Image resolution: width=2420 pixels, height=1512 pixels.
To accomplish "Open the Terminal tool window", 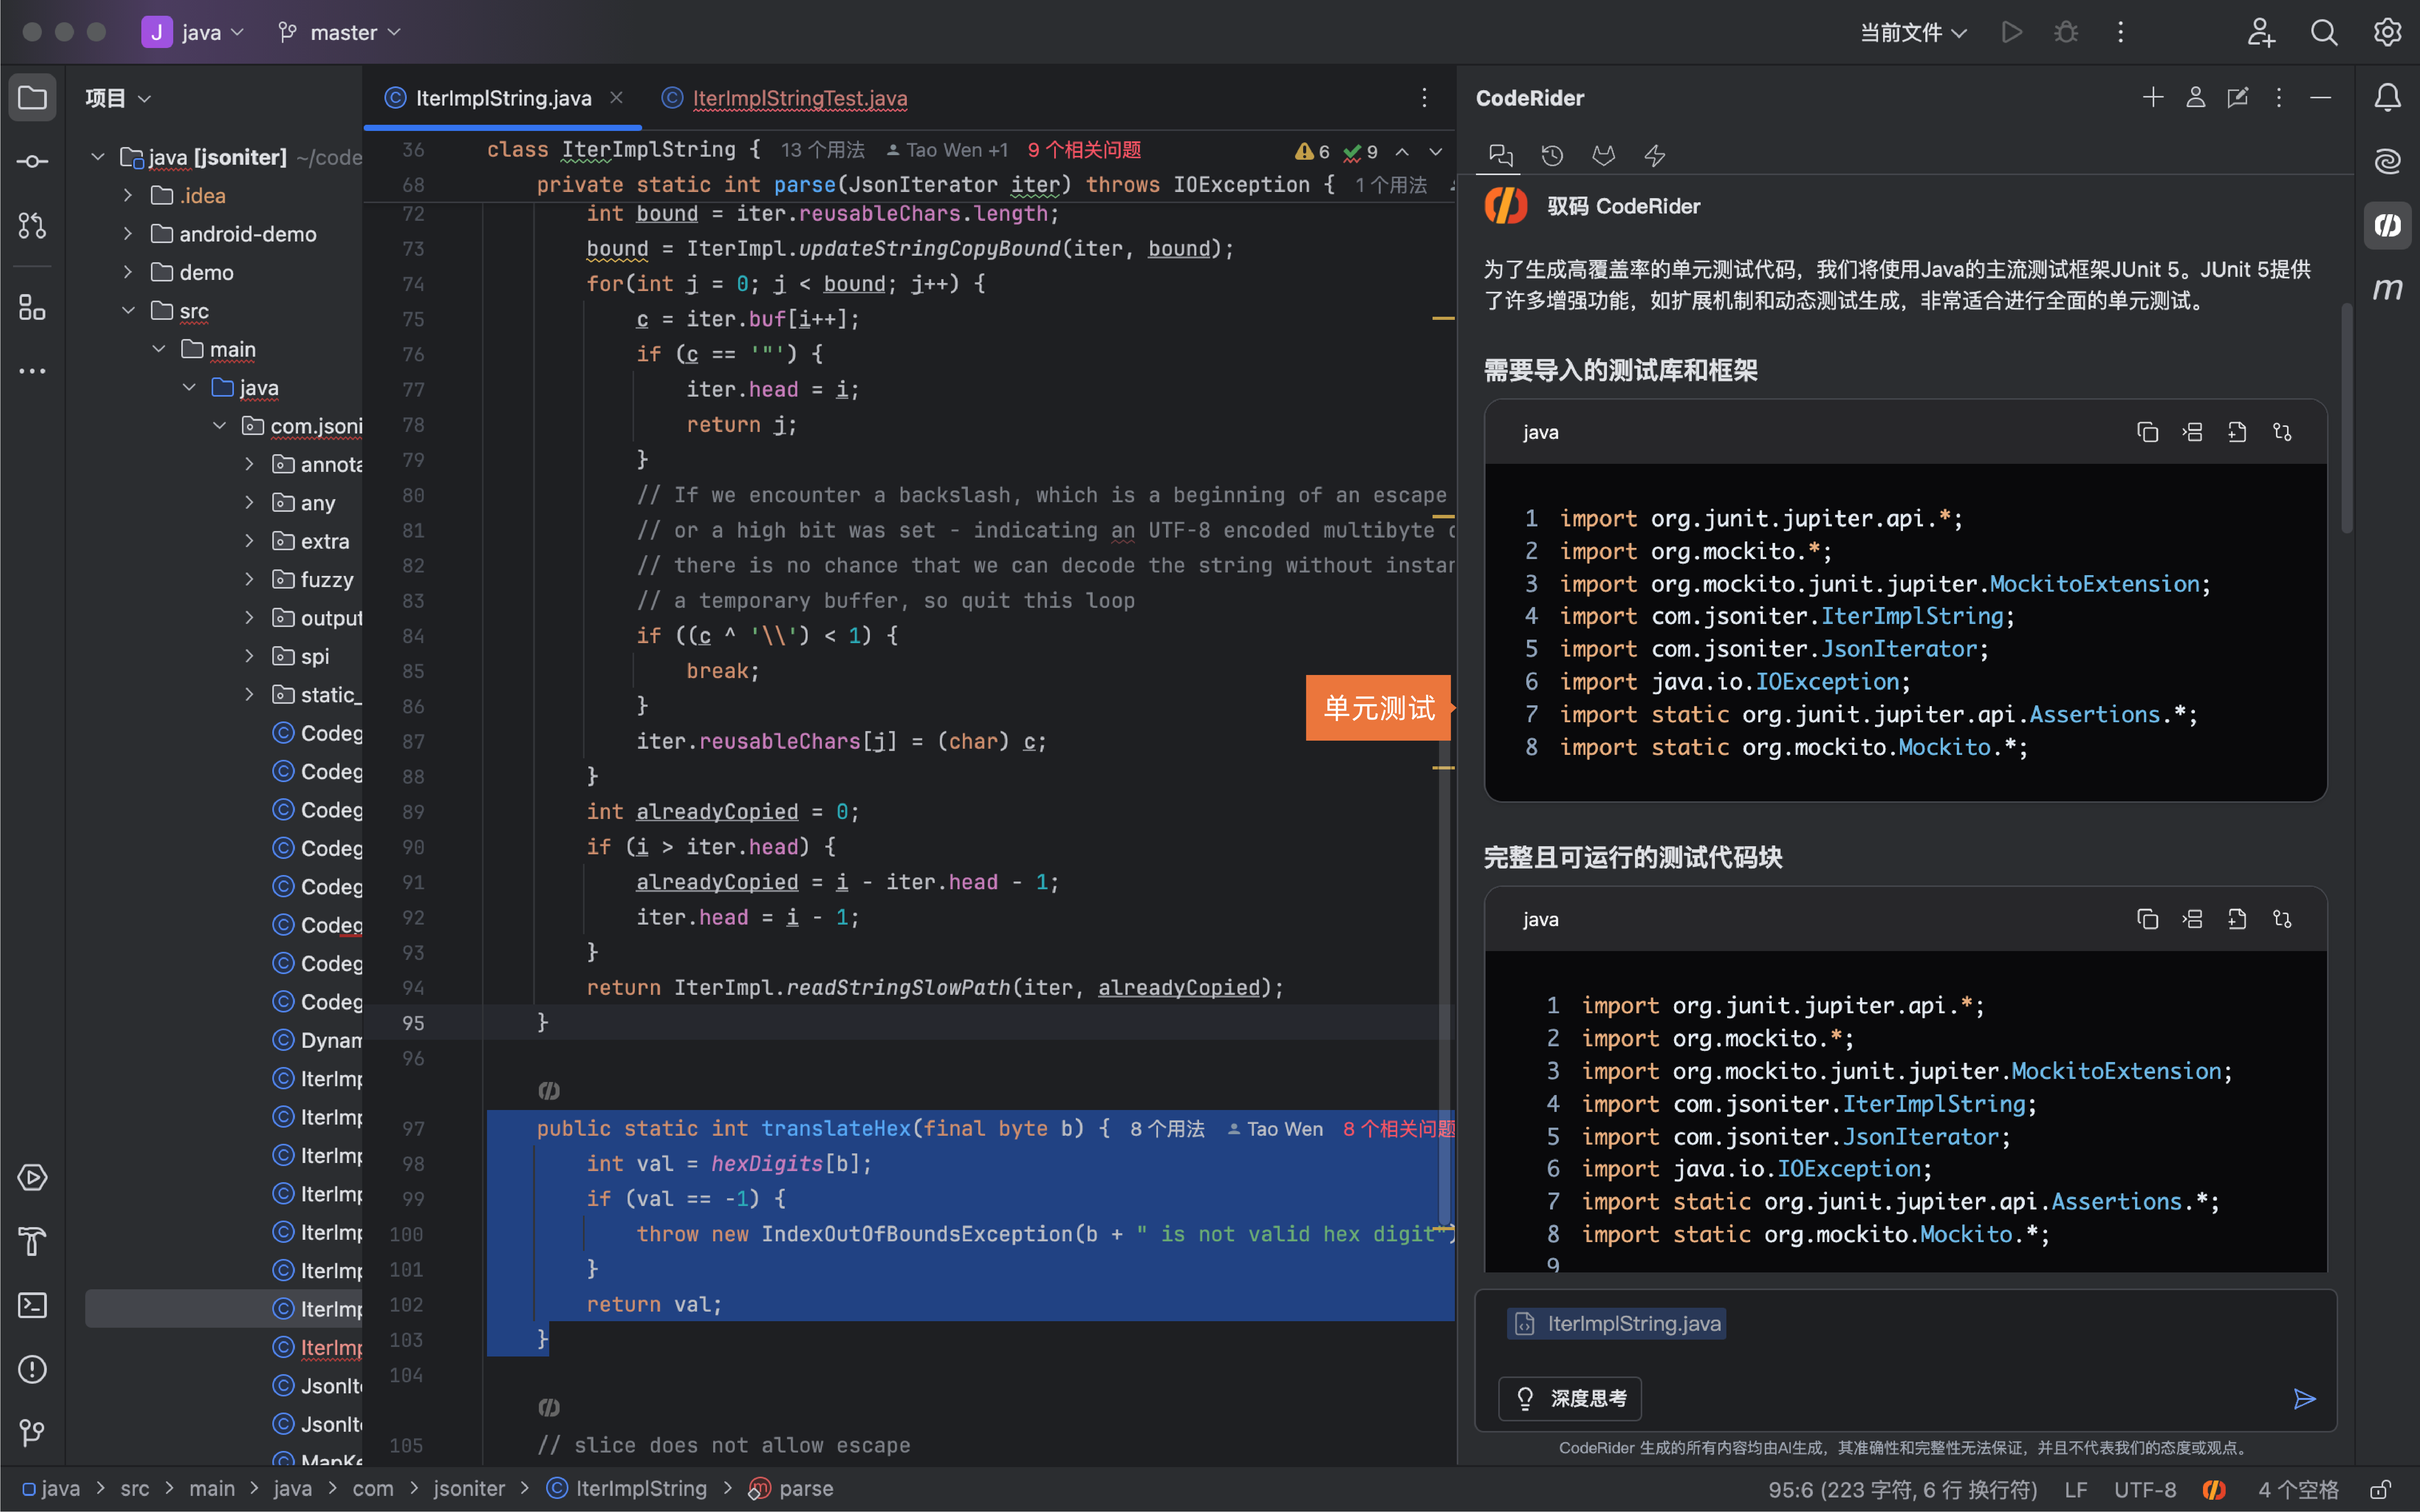I will pos(32,1306).
